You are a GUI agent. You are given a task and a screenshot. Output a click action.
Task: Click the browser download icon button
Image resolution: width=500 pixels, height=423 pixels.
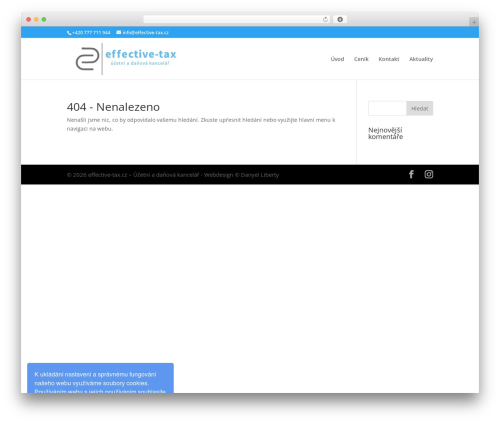[x=340, y=20]
